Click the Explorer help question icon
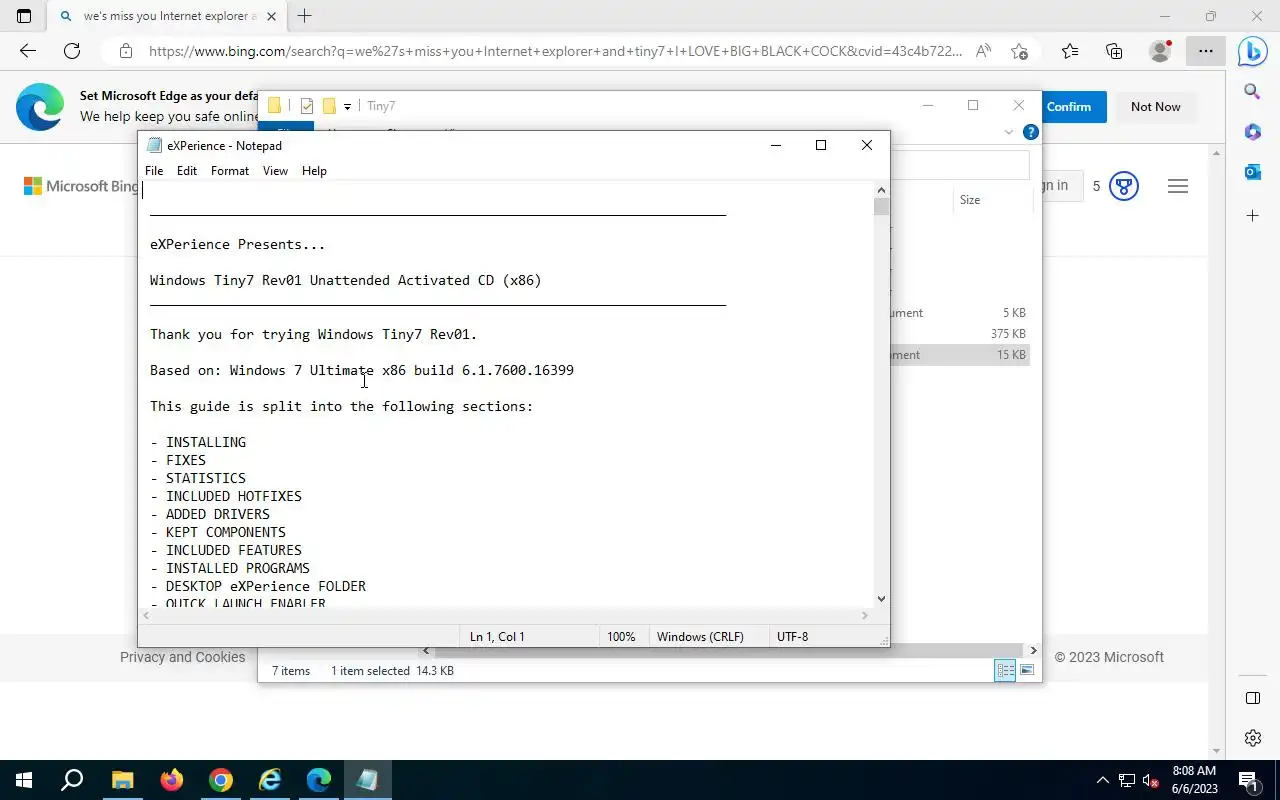Viewport: 1280px width, 800px height. [1031, 132]
